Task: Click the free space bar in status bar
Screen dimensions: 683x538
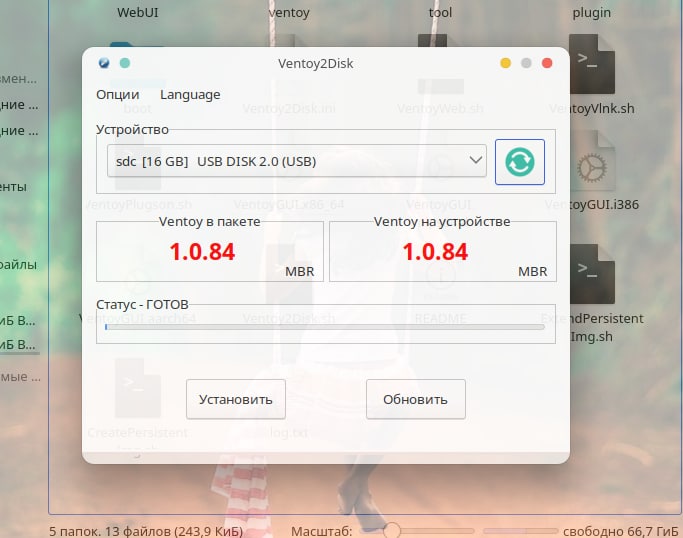Action: tap(521, 531)
